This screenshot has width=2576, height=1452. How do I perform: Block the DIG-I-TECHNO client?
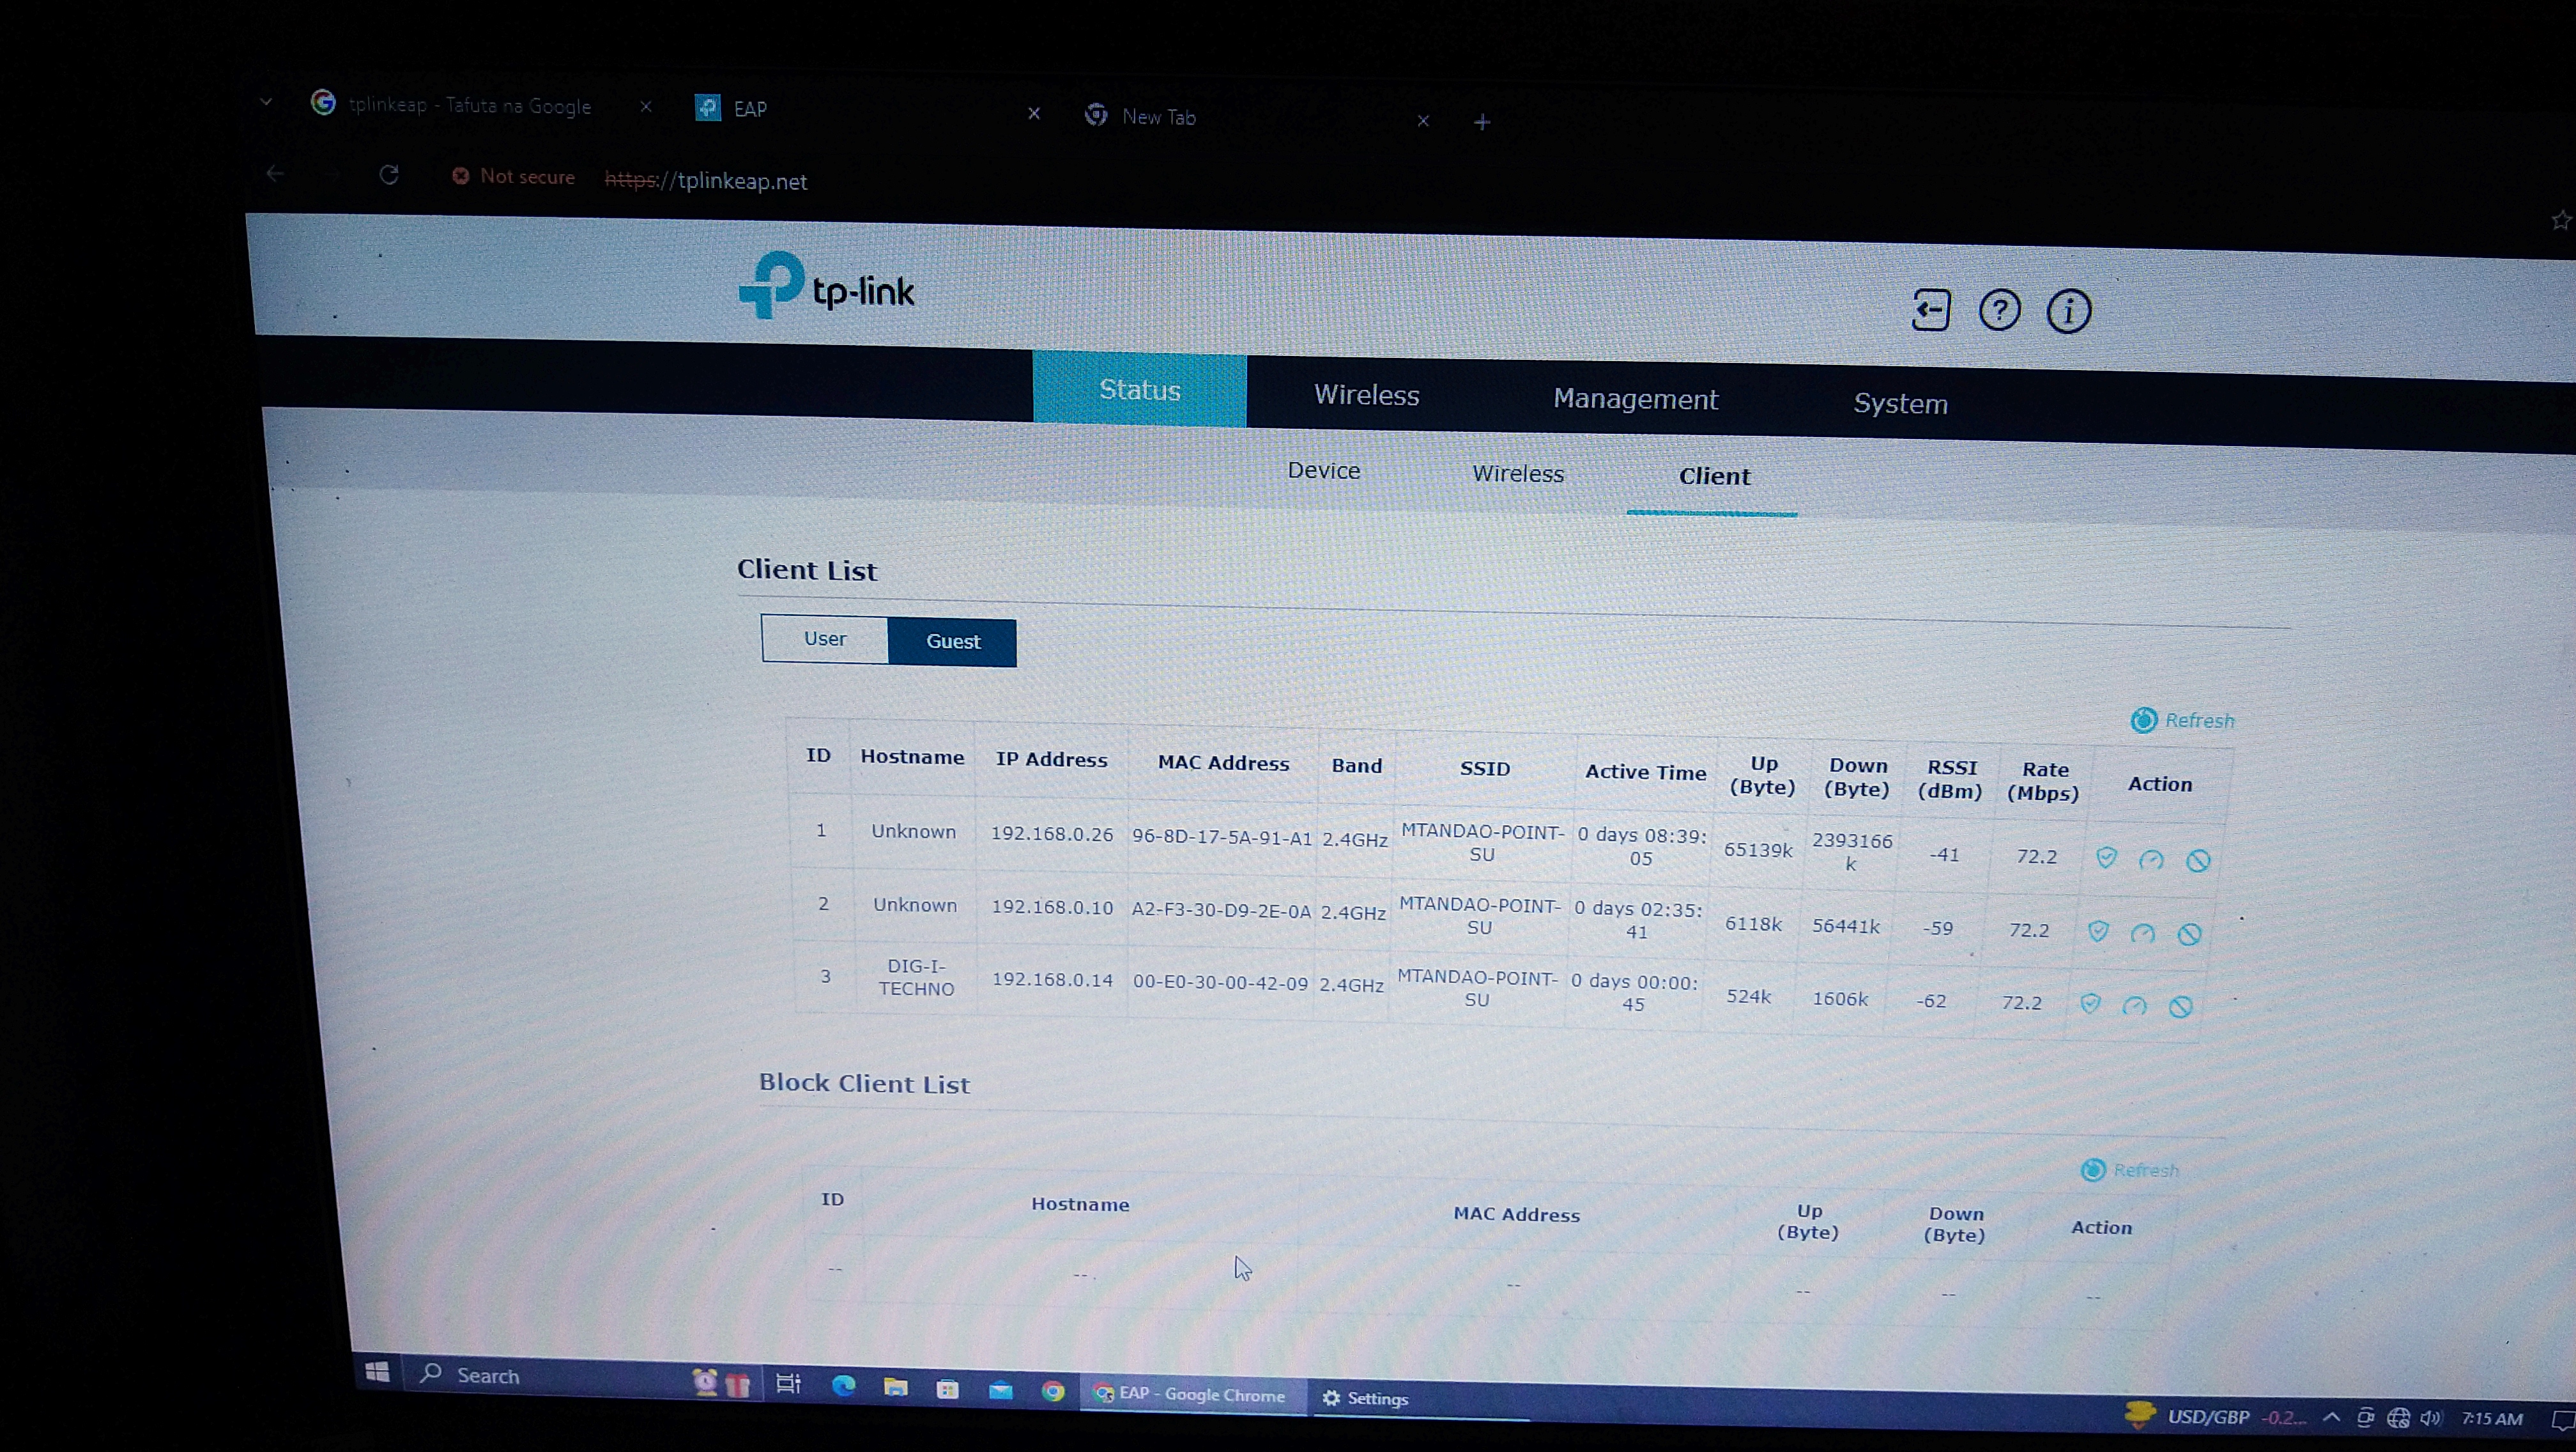pyautogui.click(x=2181, y=1007)
